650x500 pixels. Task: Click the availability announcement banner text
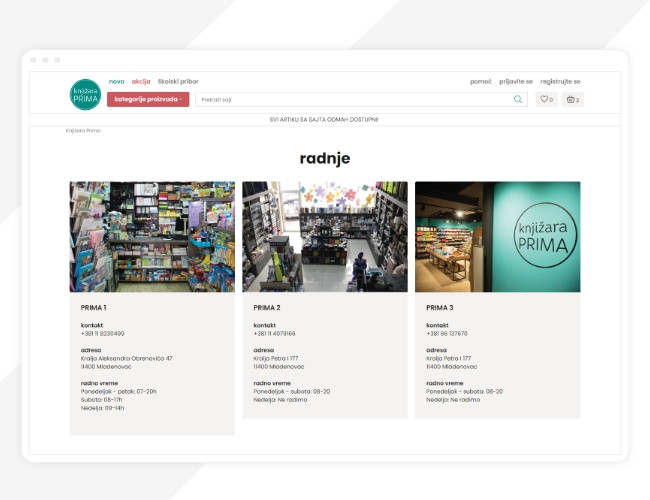point(324,119)
